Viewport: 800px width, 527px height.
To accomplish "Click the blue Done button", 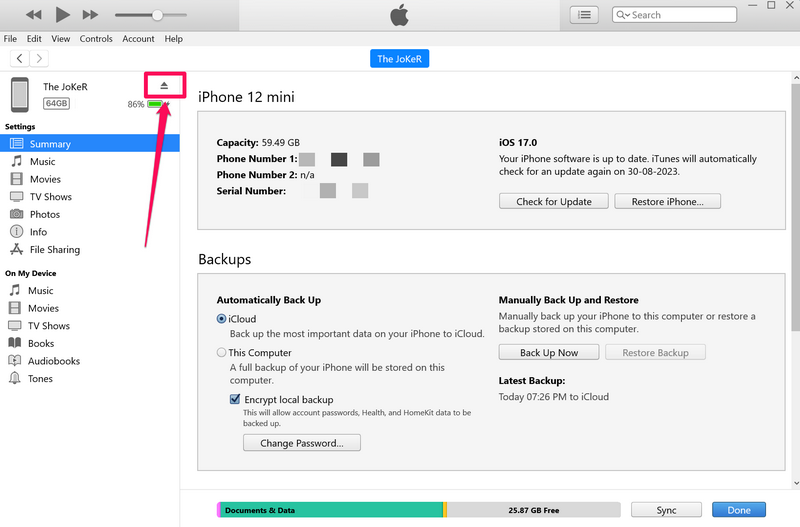I will pyautogui.click(x=739, y=510).
